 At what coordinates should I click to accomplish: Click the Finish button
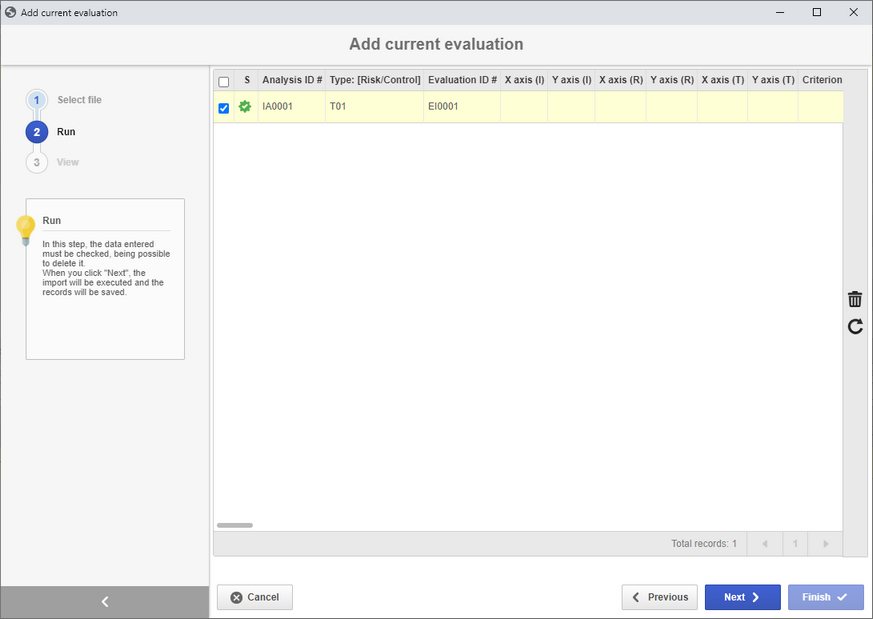tap(826, 597)
